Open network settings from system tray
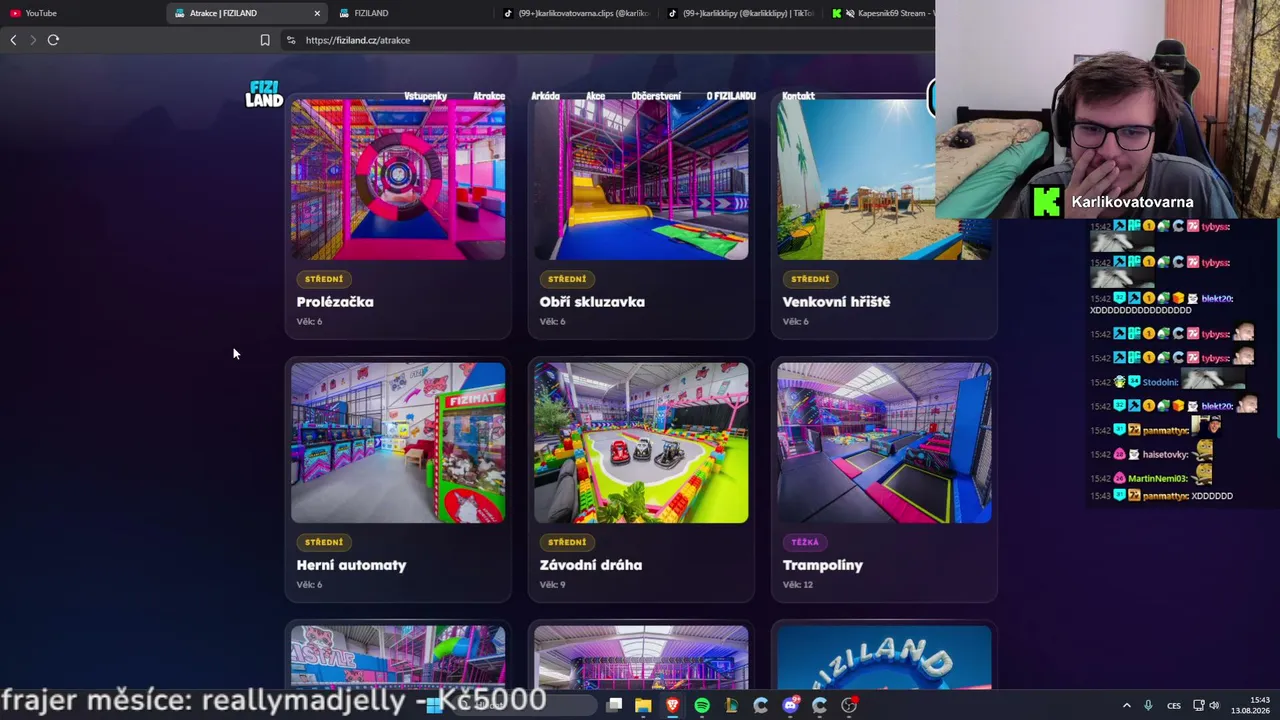This screenshot has width=1280, height=720. [1198, 705]
